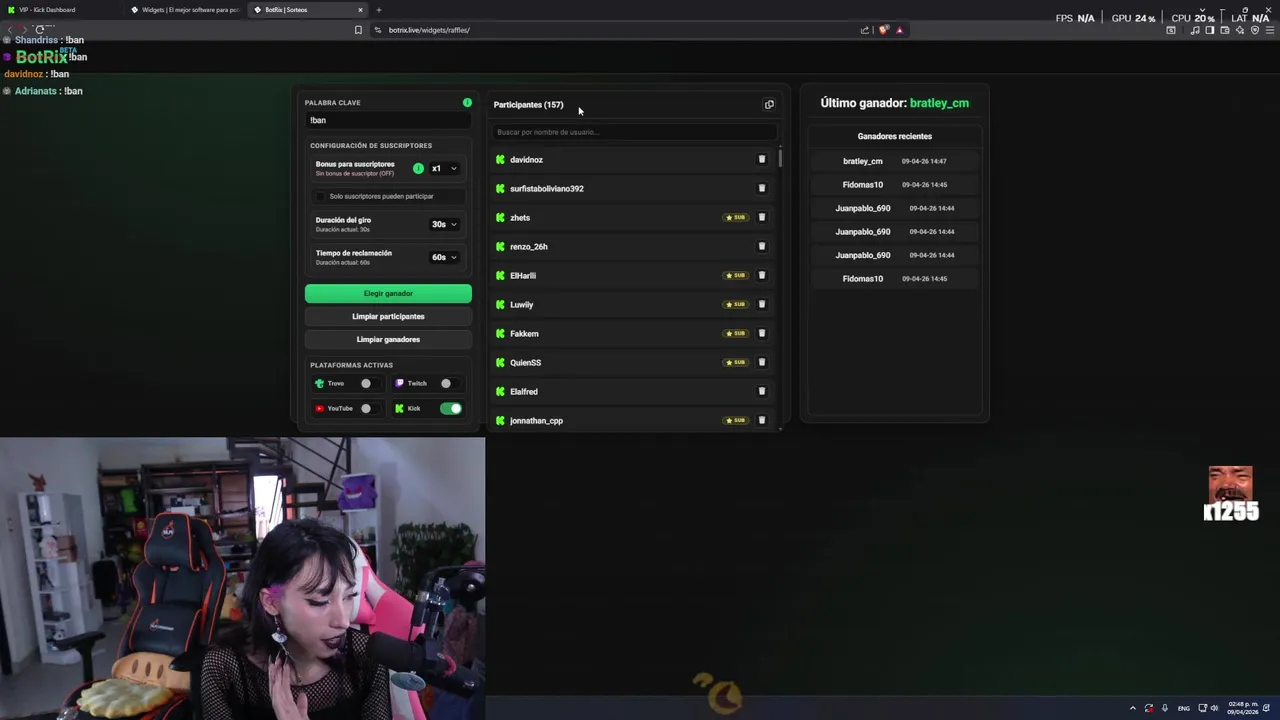Click the Elegir ganador button

pos(388,293)
